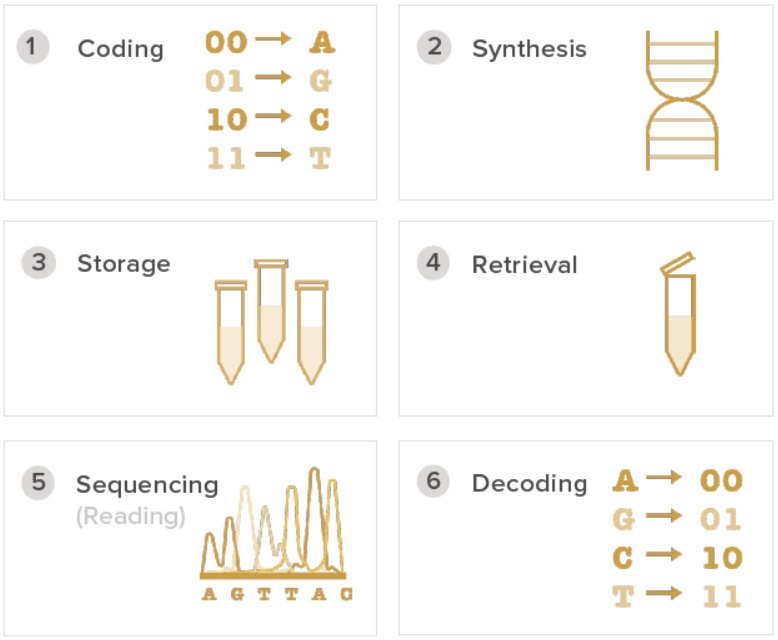Screen dimensions: 778x640
Task: Click the Decoding step label
Action: point(529,483)
